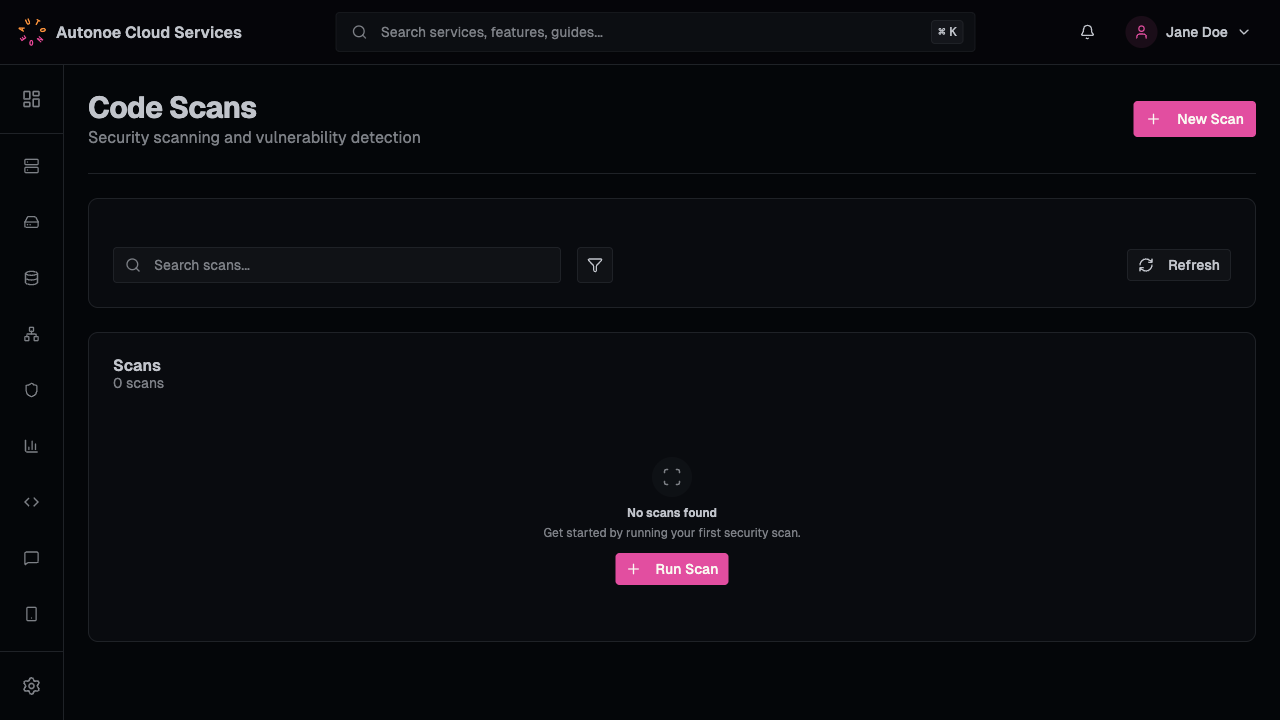Image resolution: width=1280 pixels, height=720 pixels.
Task: Click Jane Doe's user avatar icon
Action: [1141, 32]
